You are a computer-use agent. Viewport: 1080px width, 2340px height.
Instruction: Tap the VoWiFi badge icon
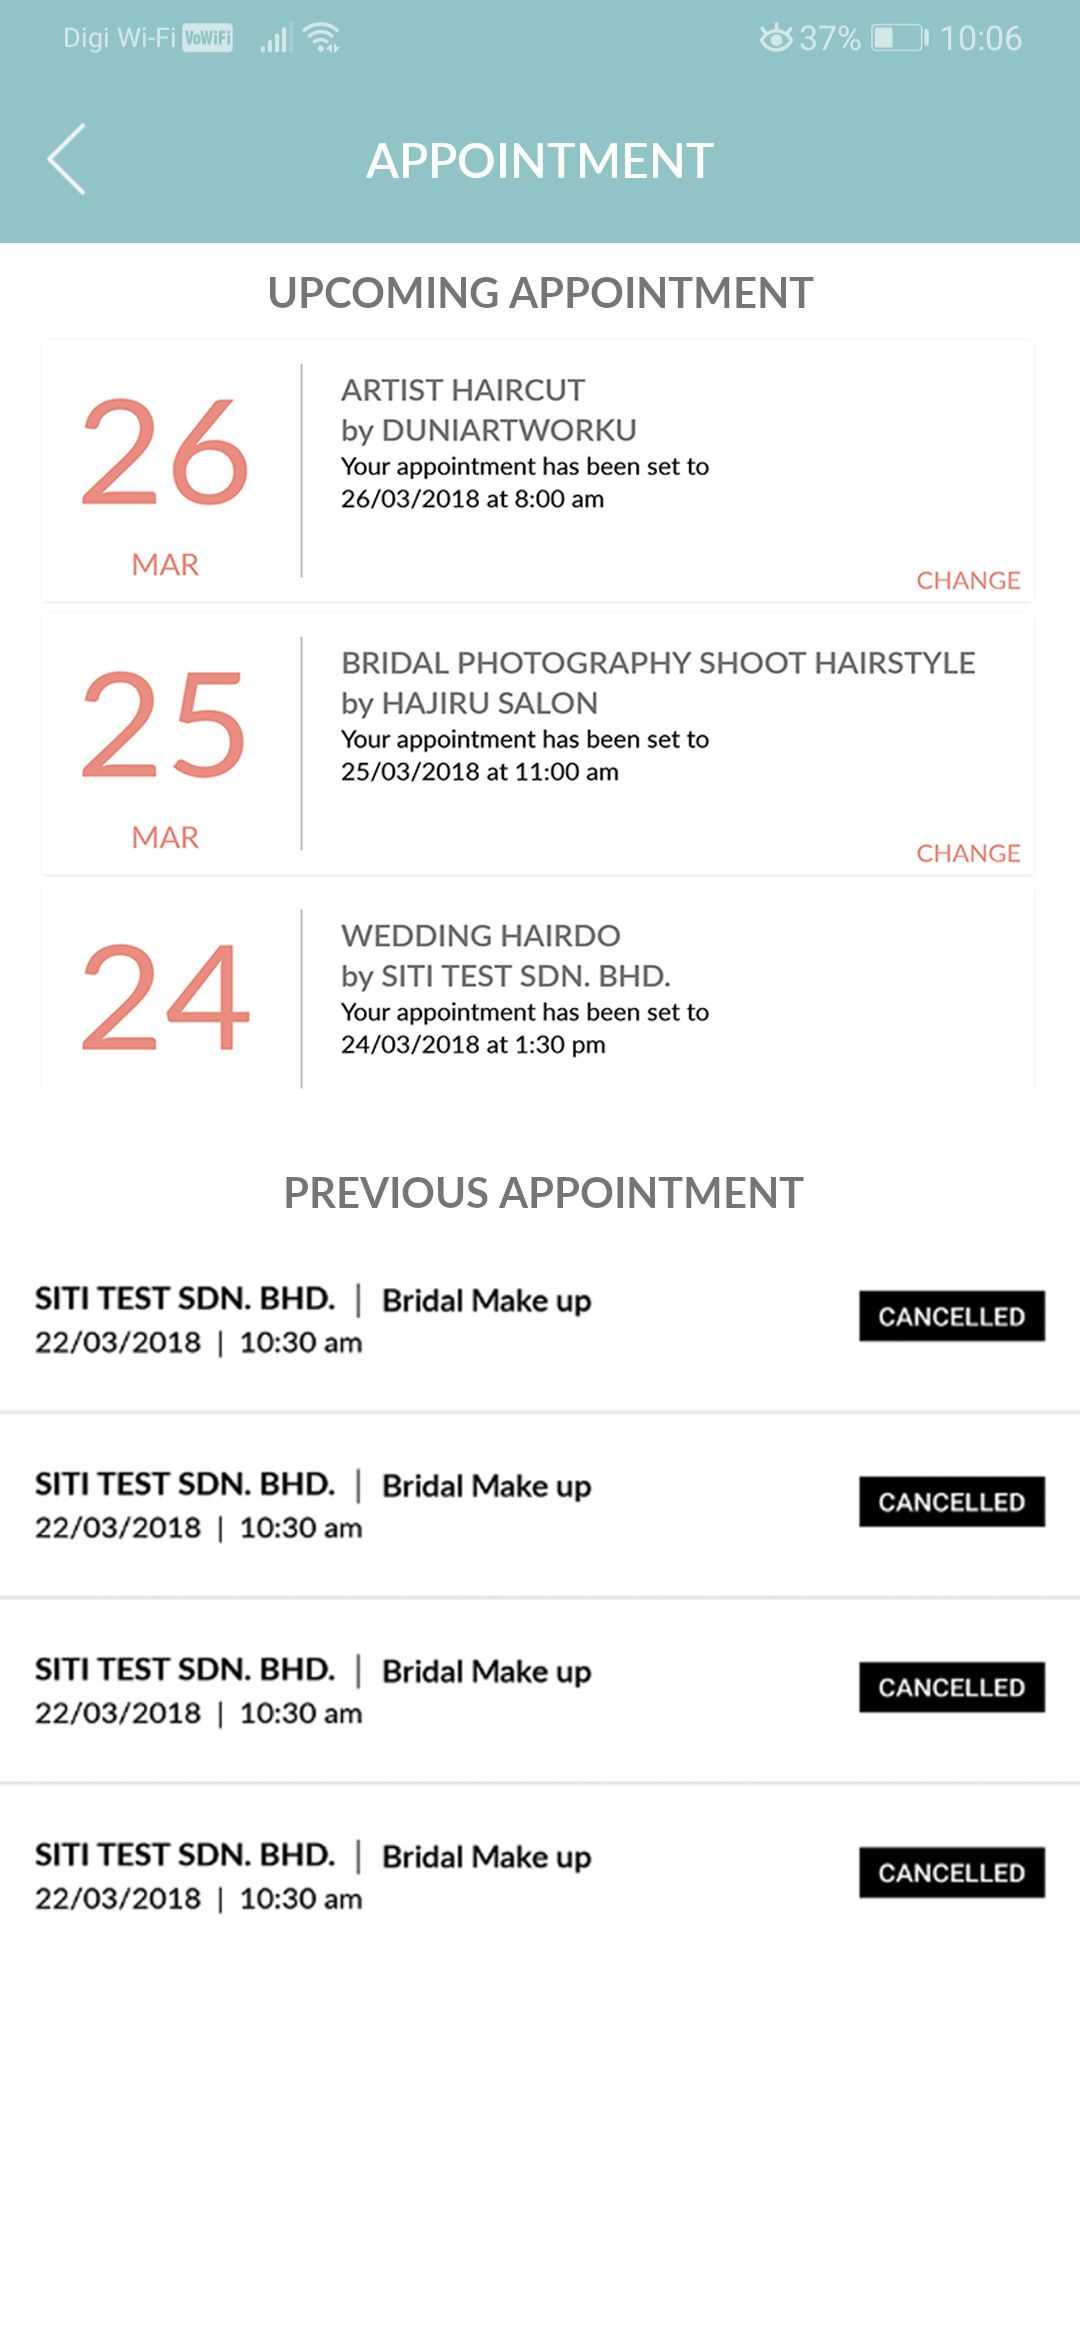tap(208, 38)
